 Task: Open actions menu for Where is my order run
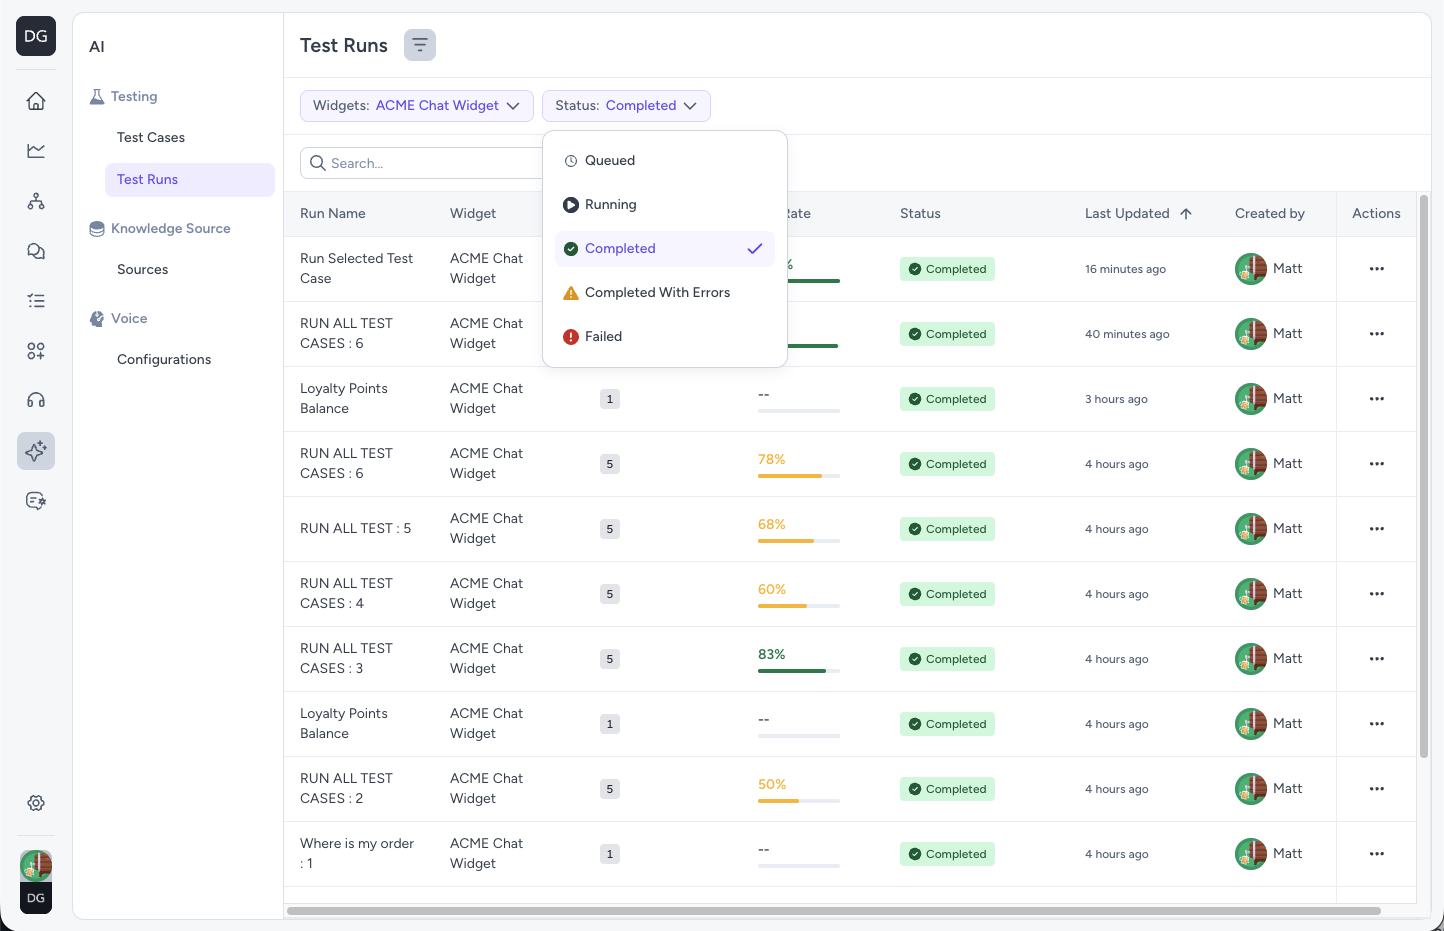pos(1377,854)
